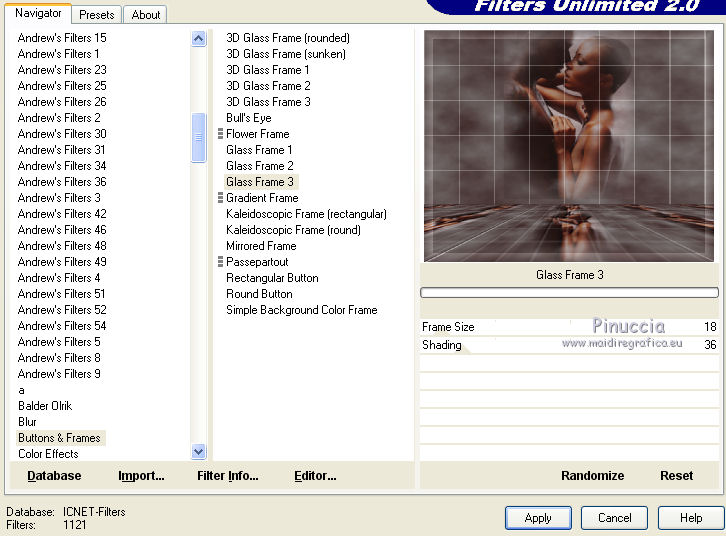Screen dimensions: 726x536
Task: Choose Glass Frame 1 filter
Action: (x=259, y=150)
